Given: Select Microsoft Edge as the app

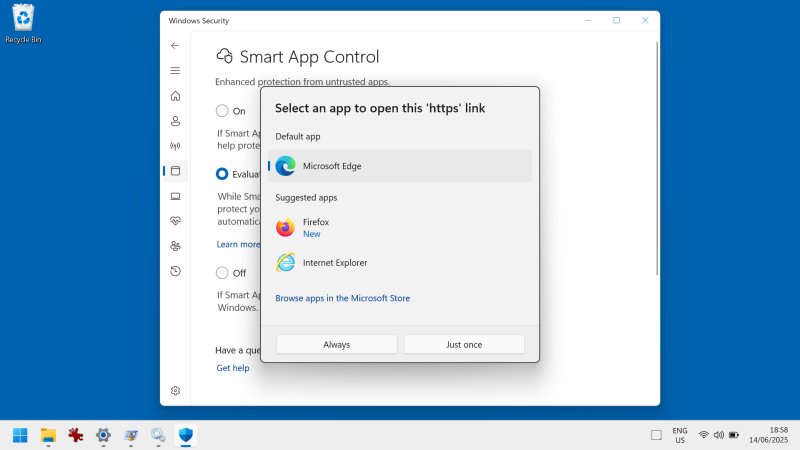Looking at the screenshot, I should tap(400, 166).
